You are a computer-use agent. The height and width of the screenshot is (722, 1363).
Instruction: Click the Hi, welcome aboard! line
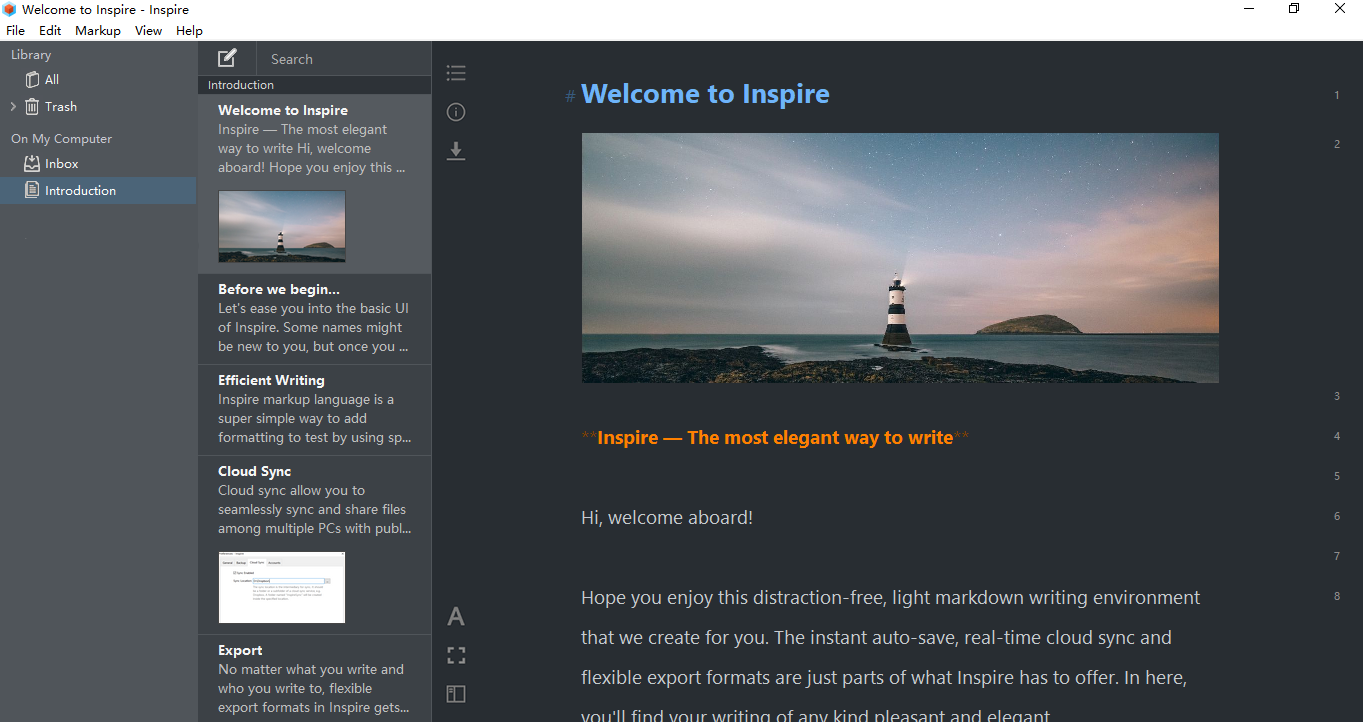(667, 517)
